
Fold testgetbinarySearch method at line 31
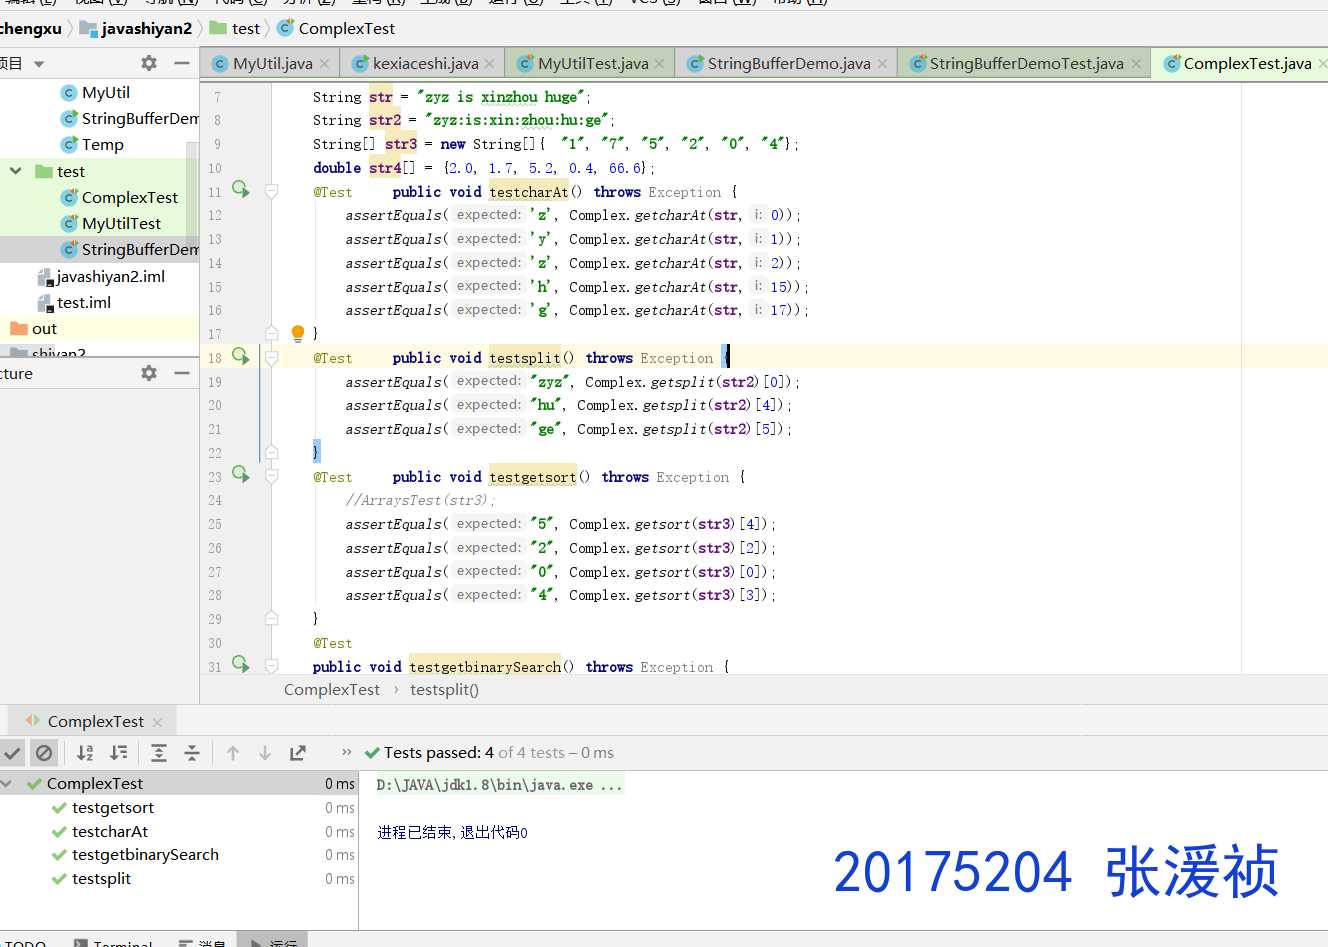coord(271,666)
